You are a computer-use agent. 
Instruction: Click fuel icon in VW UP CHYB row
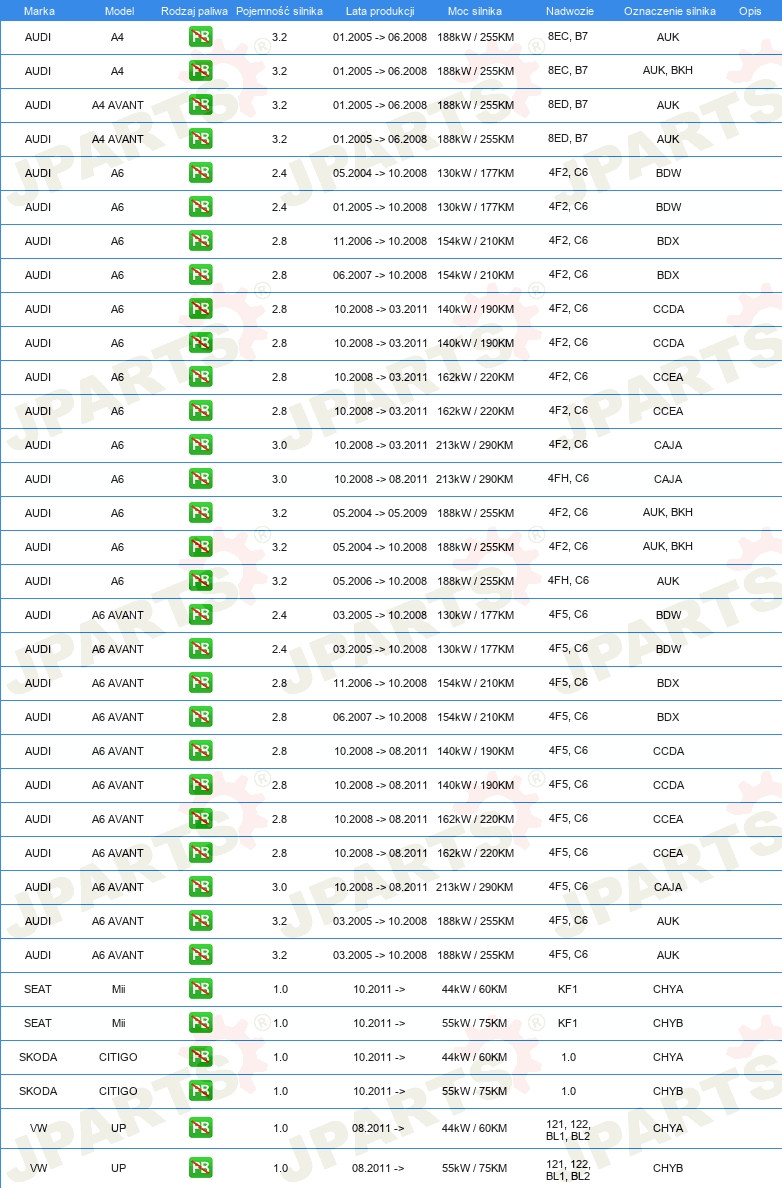(201, 1168)
